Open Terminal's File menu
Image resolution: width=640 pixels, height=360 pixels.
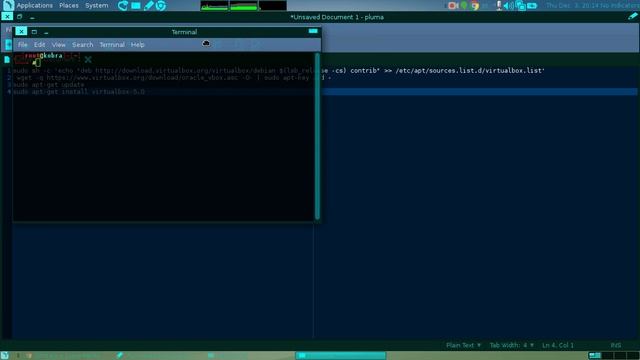(x=22, y=44)
